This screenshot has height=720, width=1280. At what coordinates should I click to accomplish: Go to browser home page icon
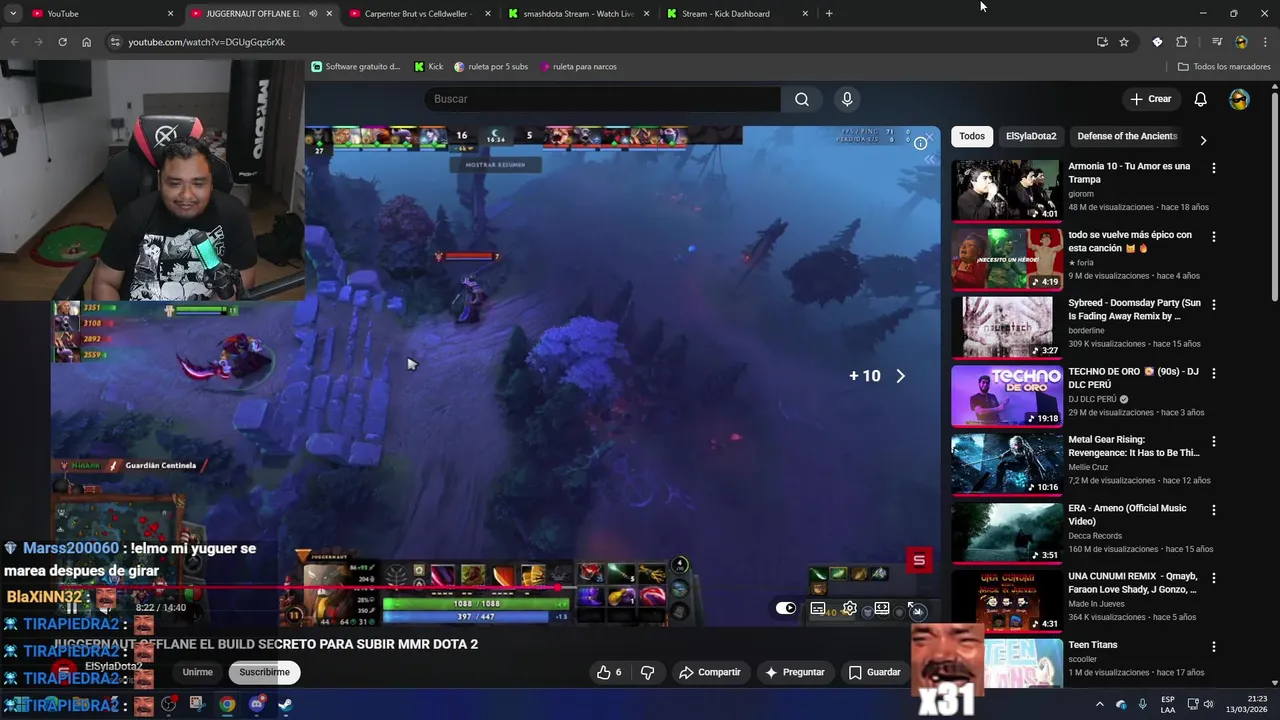[x=86, y=42]
